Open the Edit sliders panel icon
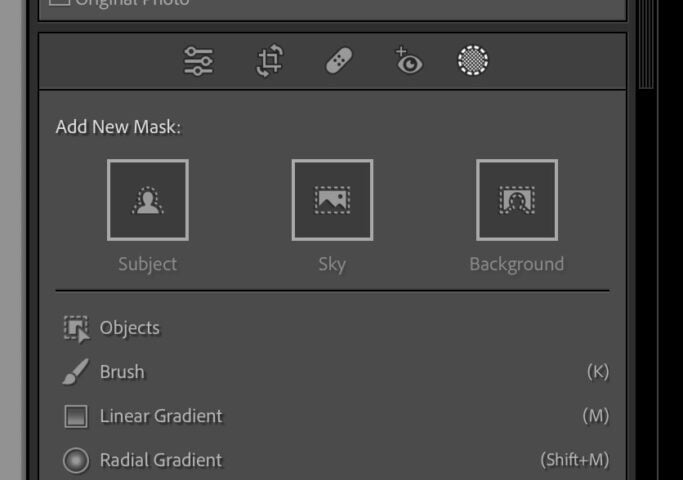This screenshot has height=480, width=683. coord(199,61)
